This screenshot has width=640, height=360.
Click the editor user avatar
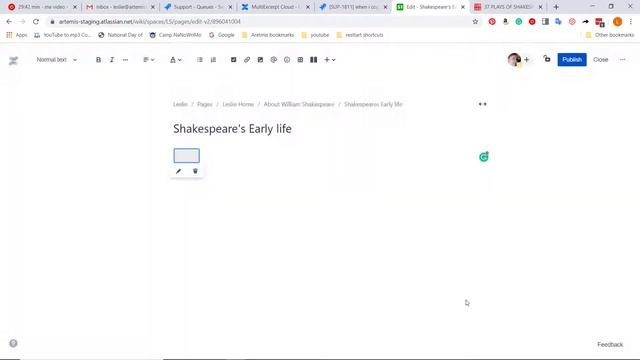tap(514, 60)
